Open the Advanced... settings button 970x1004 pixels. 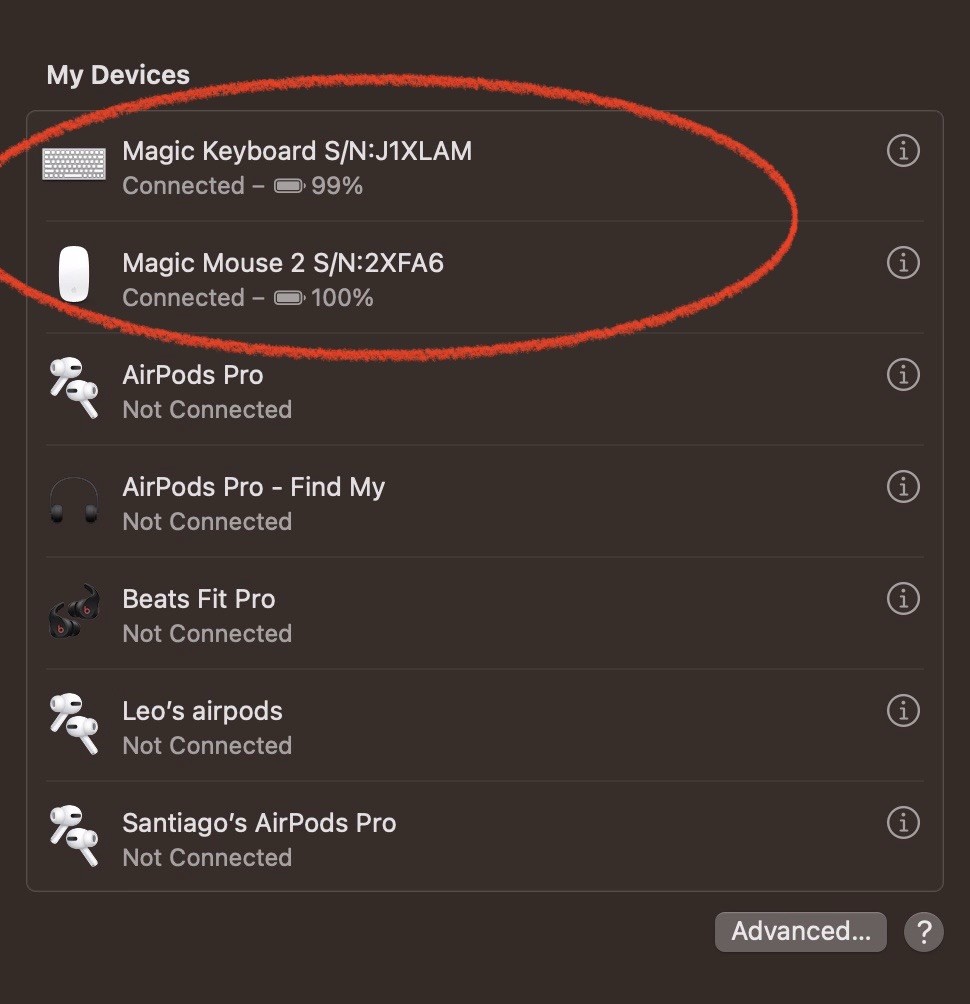pos(800,931)
